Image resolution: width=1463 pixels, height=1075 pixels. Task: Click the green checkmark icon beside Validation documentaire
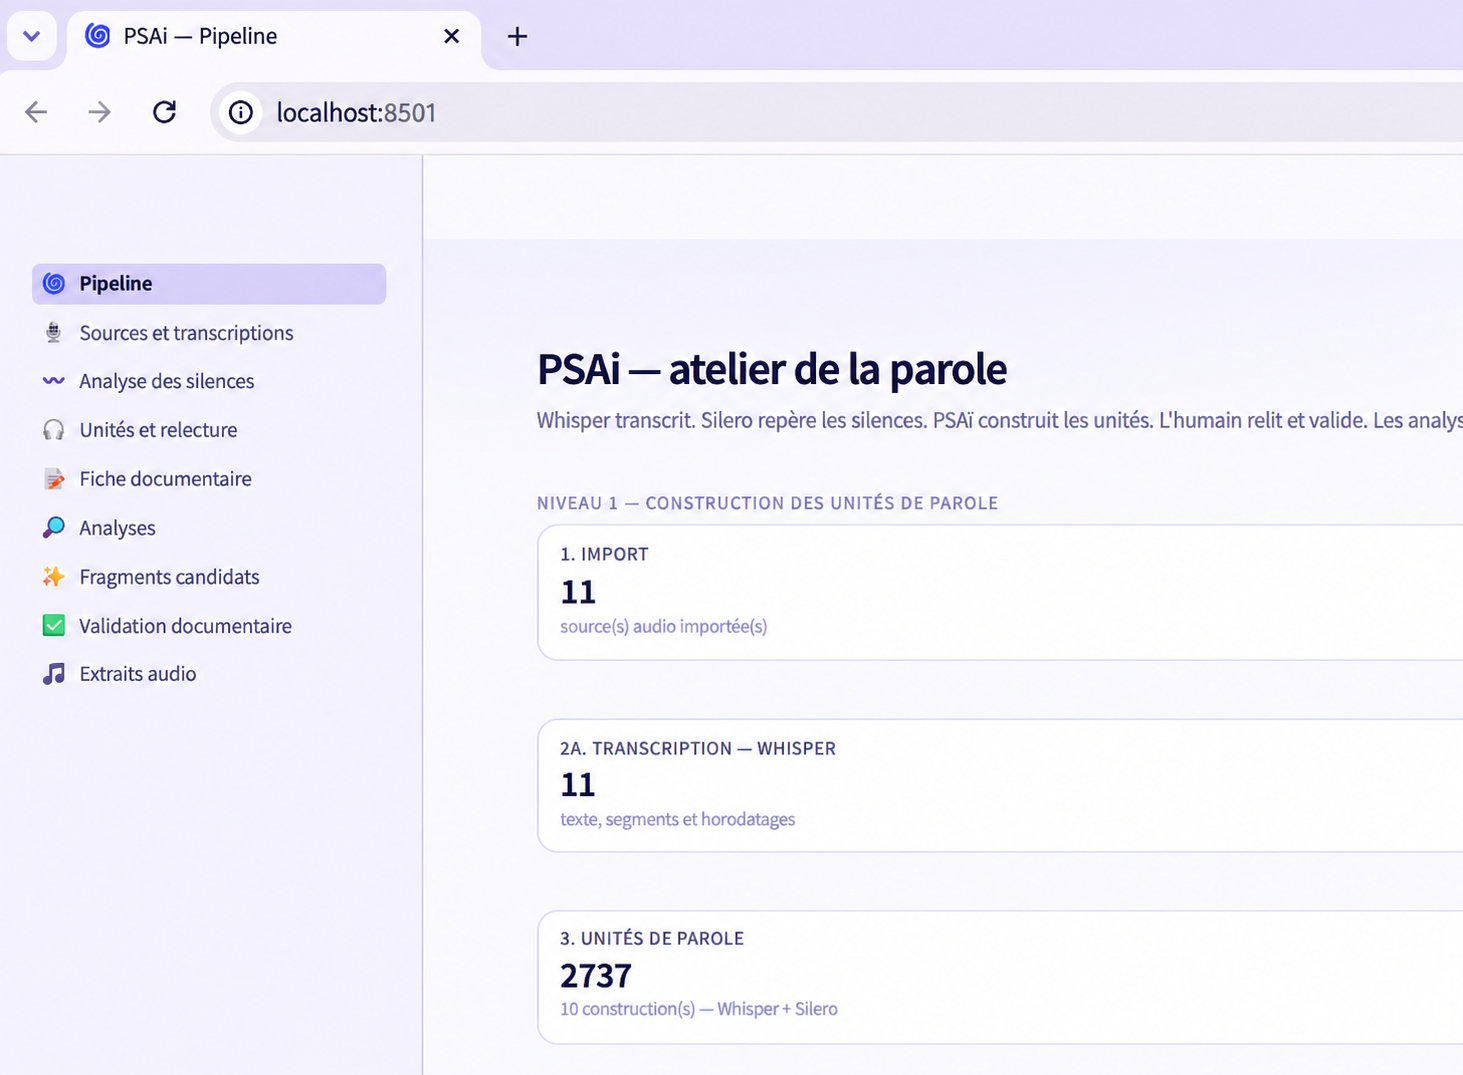54,626
